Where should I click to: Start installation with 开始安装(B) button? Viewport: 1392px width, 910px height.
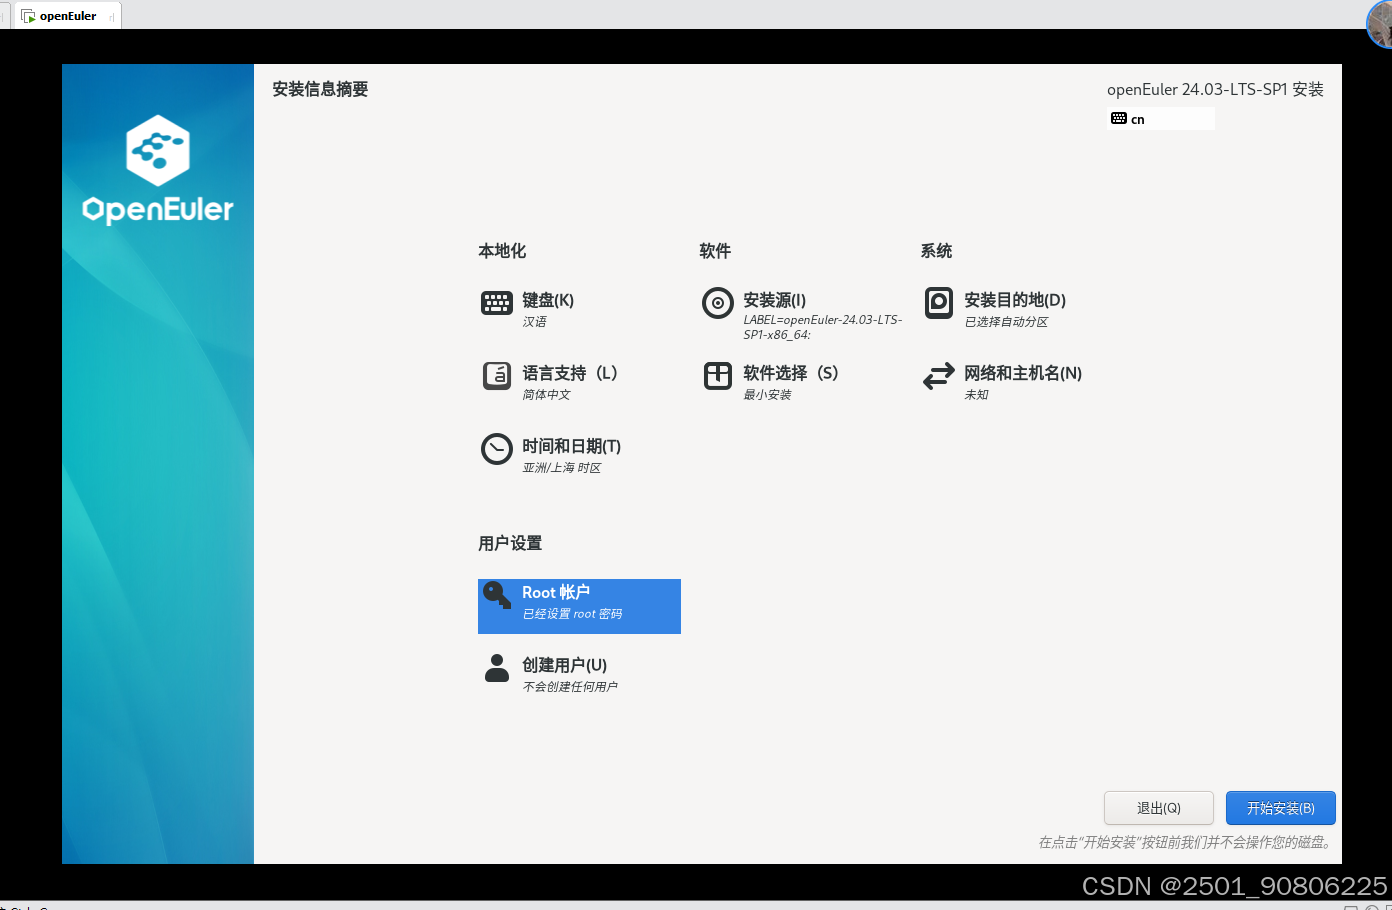(x=1281, y=808)
